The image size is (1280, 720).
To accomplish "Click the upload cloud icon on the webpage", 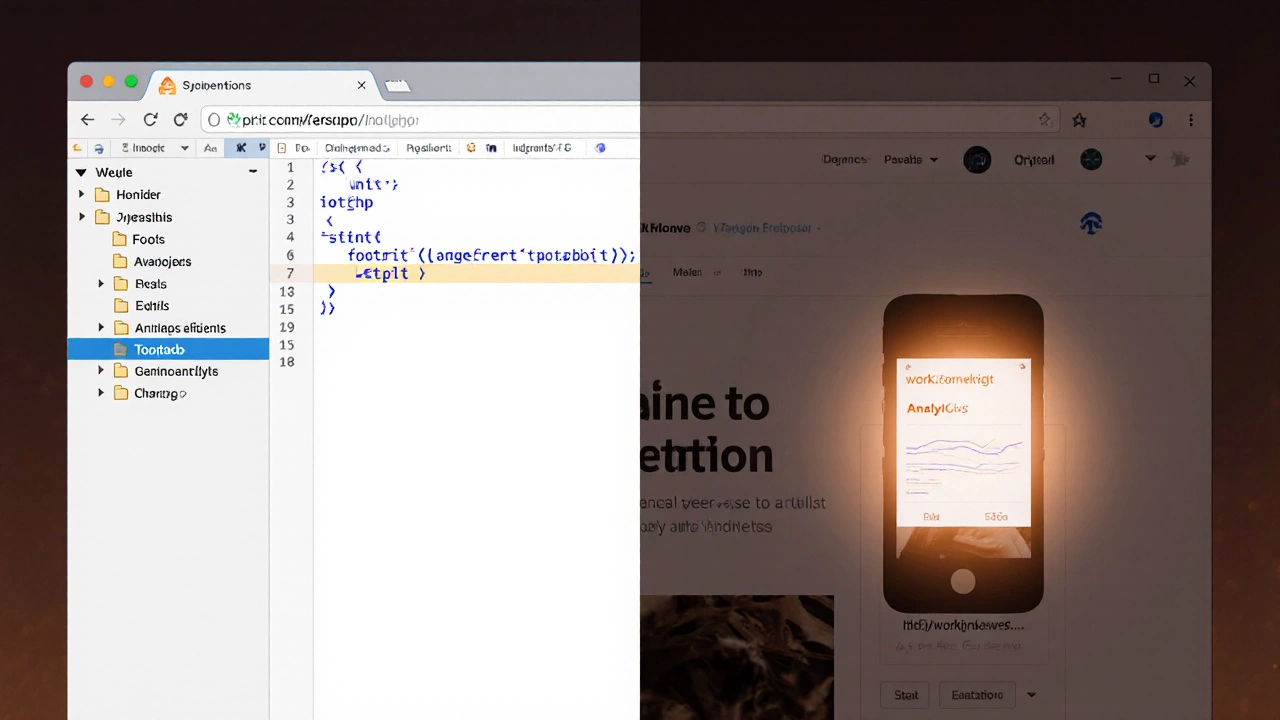I will tap(1091, 223).
